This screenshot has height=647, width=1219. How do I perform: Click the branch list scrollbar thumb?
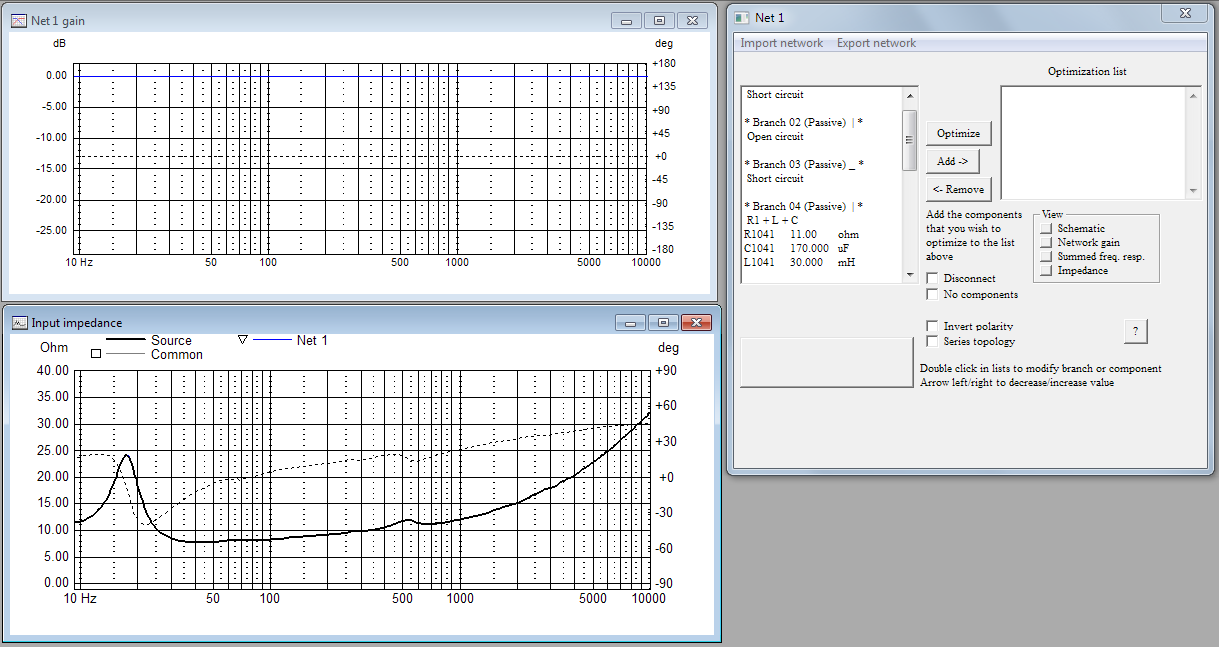910,140
